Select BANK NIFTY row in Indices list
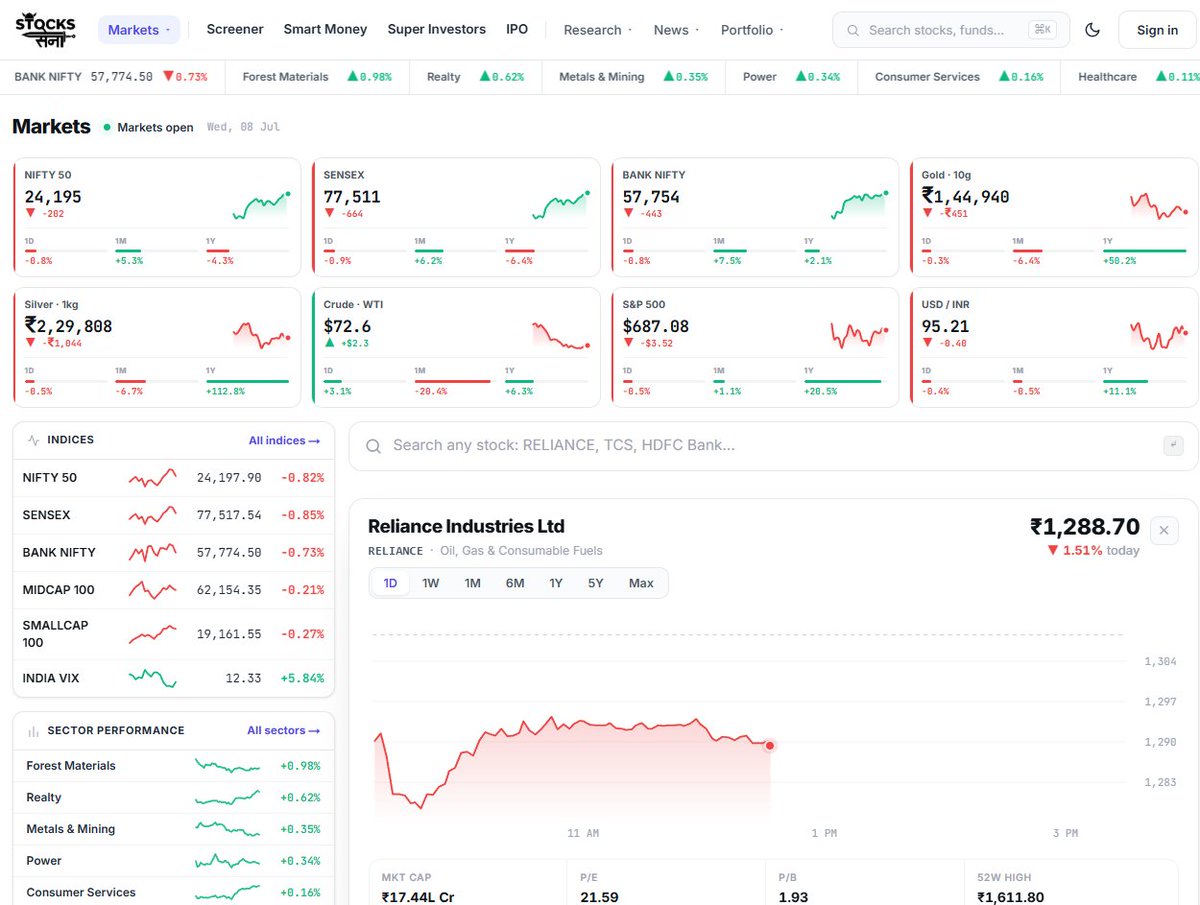The image size is (1200, 905). point(173,552)
